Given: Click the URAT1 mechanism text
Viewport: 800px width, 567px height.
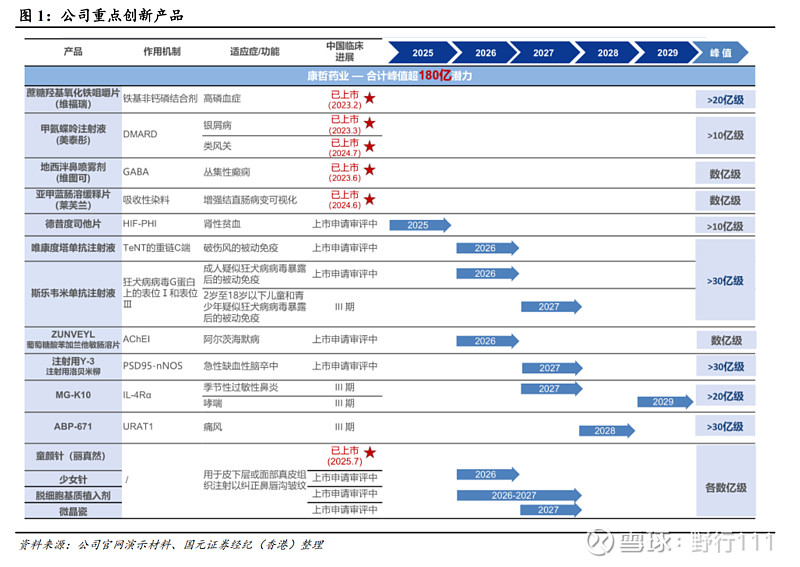Looking at the screenshot, I should (x=138, y=427).
